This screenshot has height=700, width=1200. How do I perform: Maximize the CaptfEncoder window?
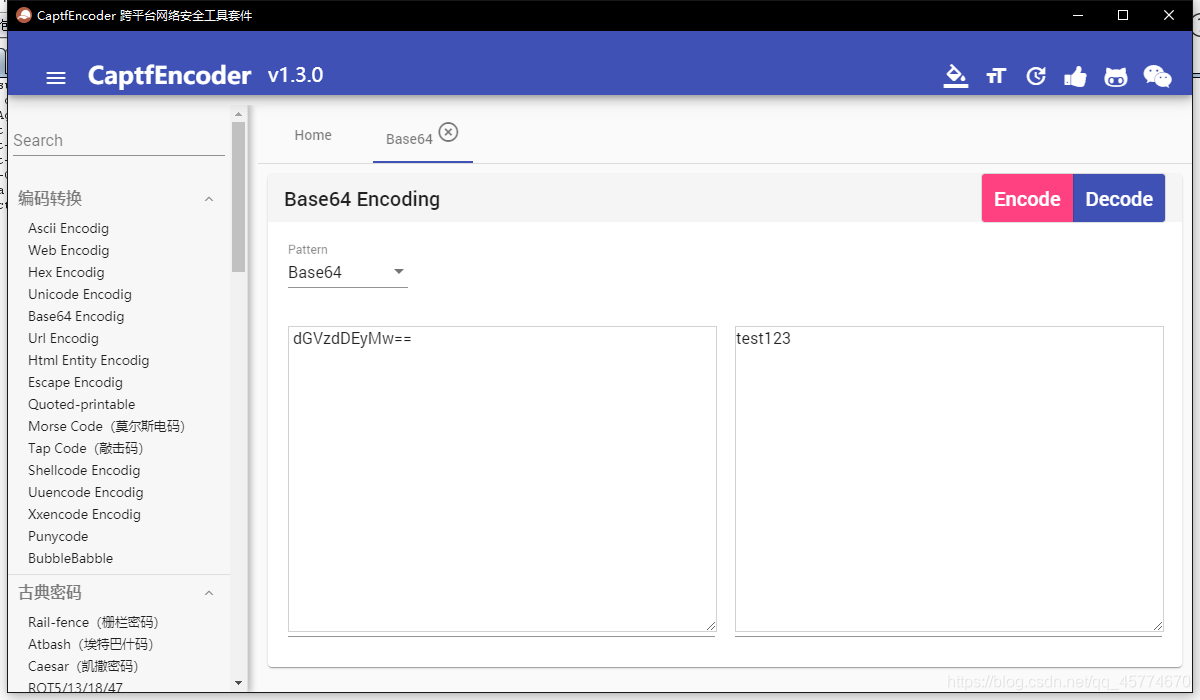[1123, 15]
